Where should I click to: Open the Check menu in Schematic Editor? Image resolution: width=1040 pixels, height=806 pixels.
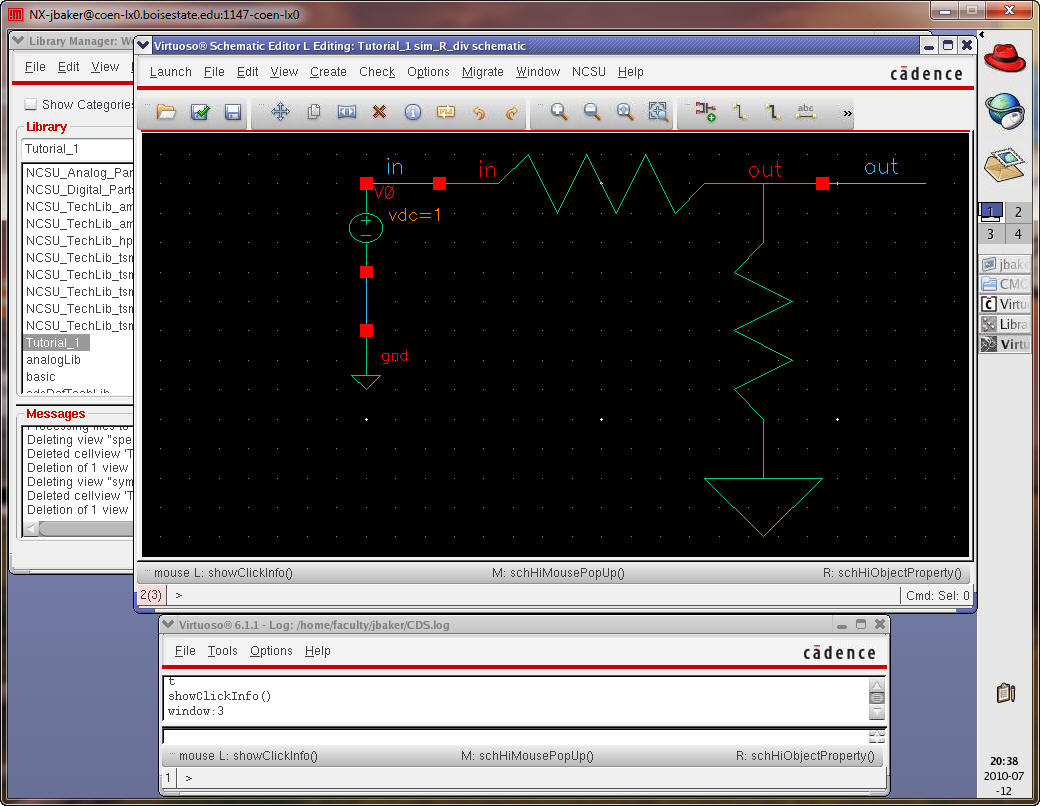377,72
